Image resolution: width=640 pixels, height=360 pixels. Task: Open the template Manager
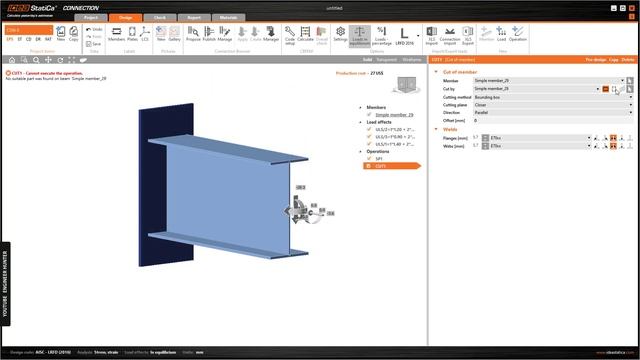point(271,34)
